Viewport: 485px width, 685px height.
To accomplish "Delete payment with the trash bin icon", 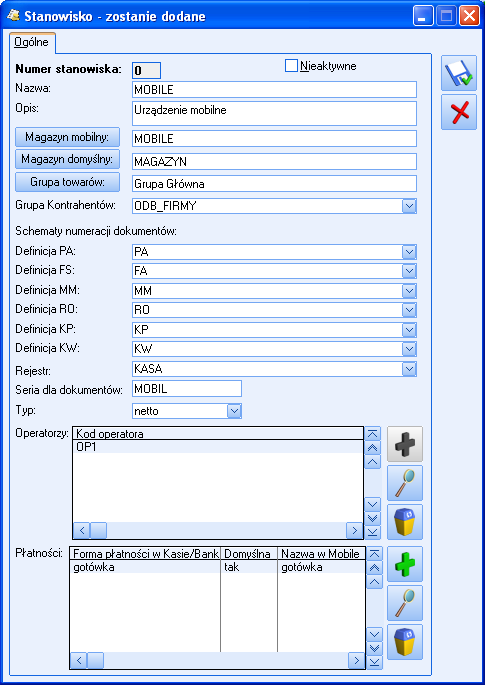I will [405, 642].
